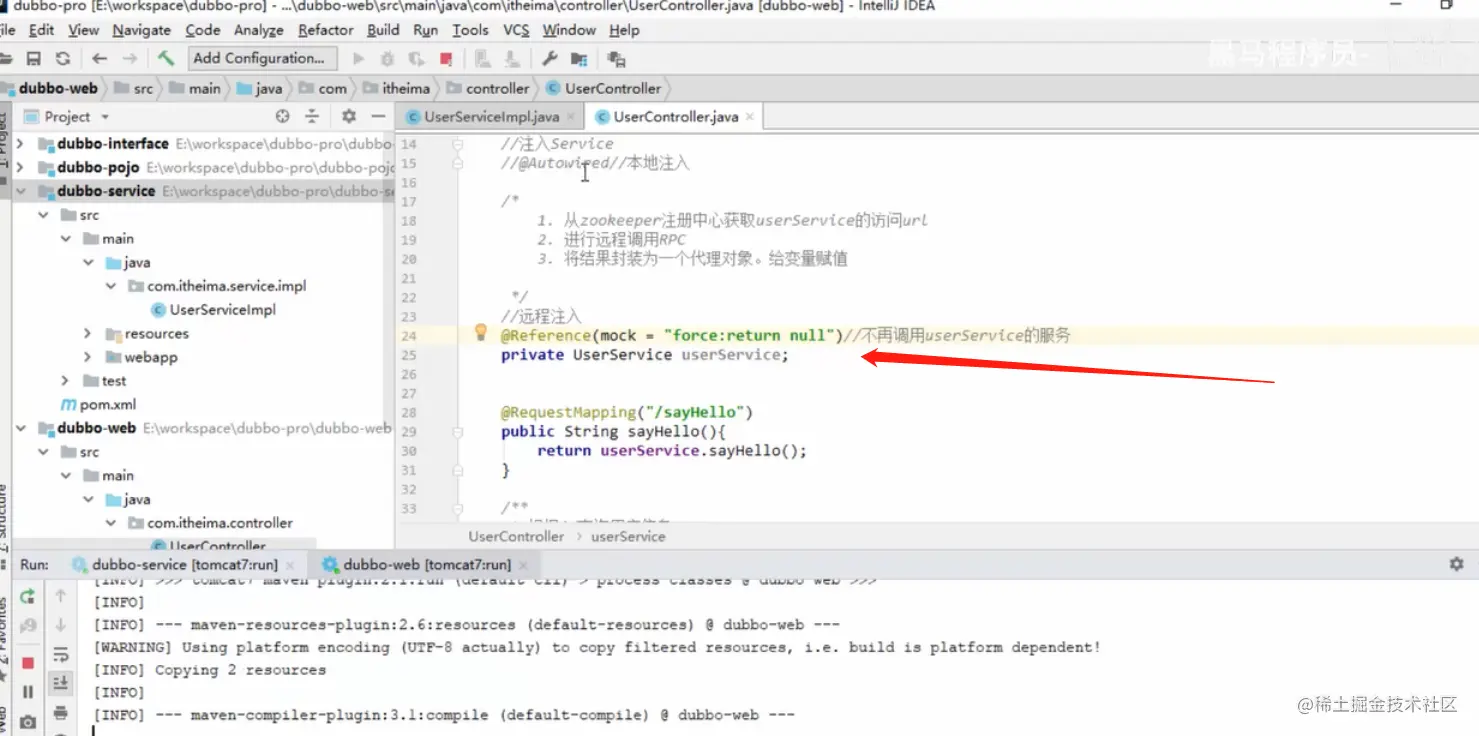Open the Edit menu

[x=42, y=30]
